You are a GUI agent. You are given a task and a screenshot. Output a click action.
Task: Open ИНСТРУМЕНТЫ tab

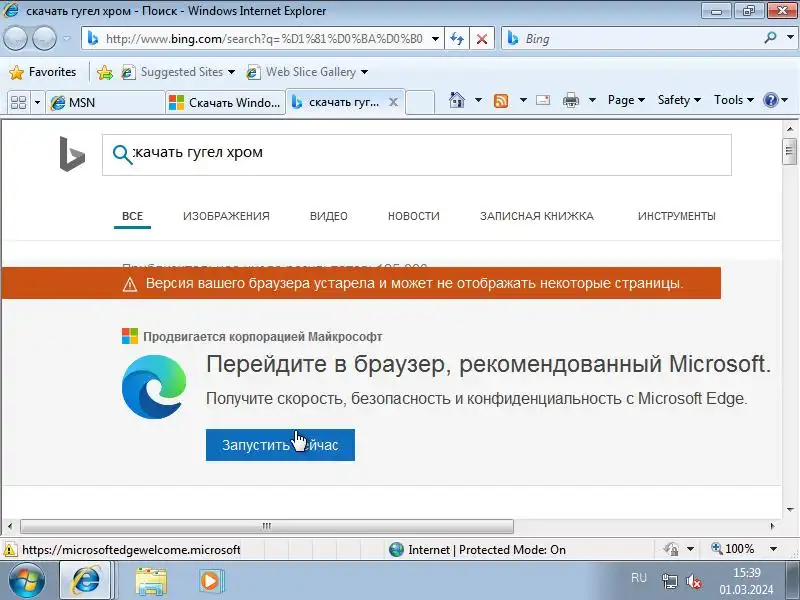677,216
